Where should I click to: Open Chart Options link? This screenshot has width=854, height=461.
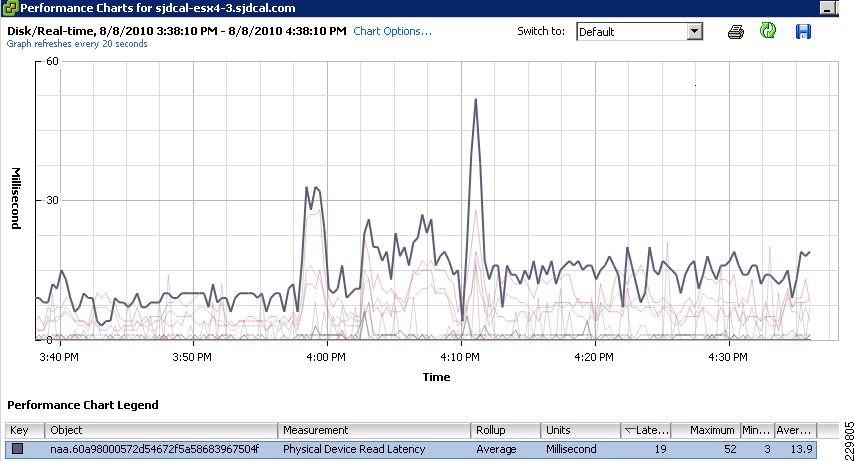tap(393, 31)
